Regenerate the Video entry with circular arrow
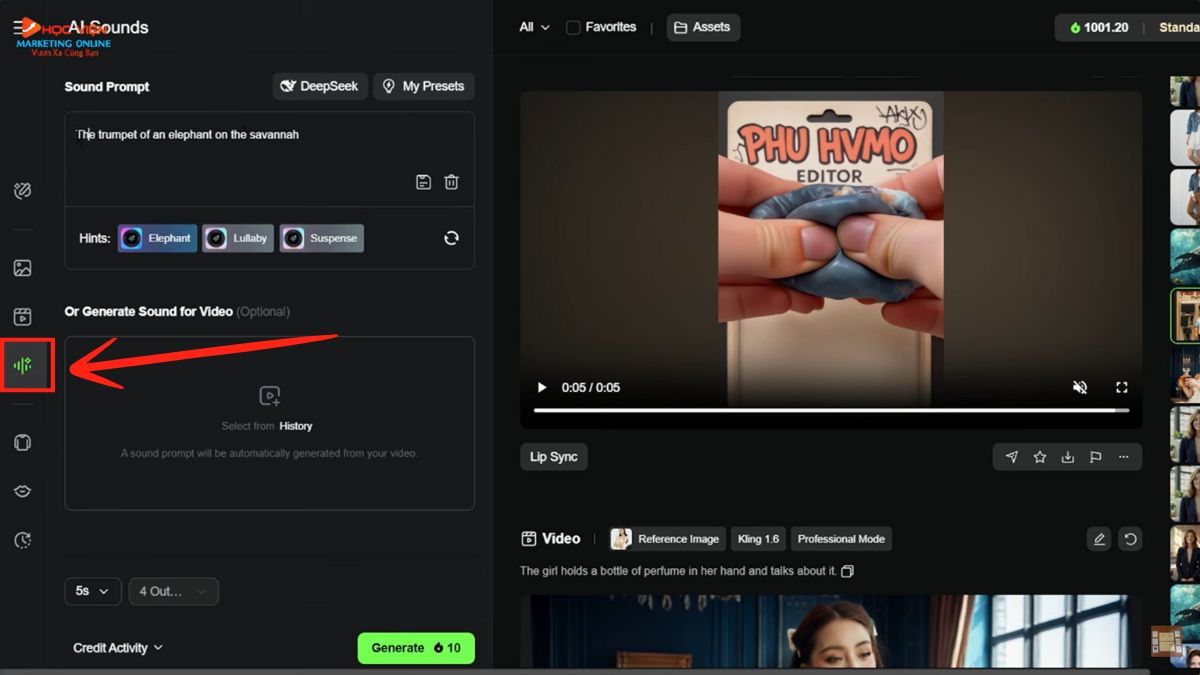The width and height of the screenshot is (1200, 675). coord(1130,539)
